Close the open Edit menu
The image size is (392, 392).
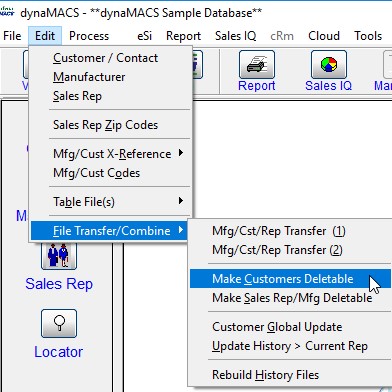45,36
